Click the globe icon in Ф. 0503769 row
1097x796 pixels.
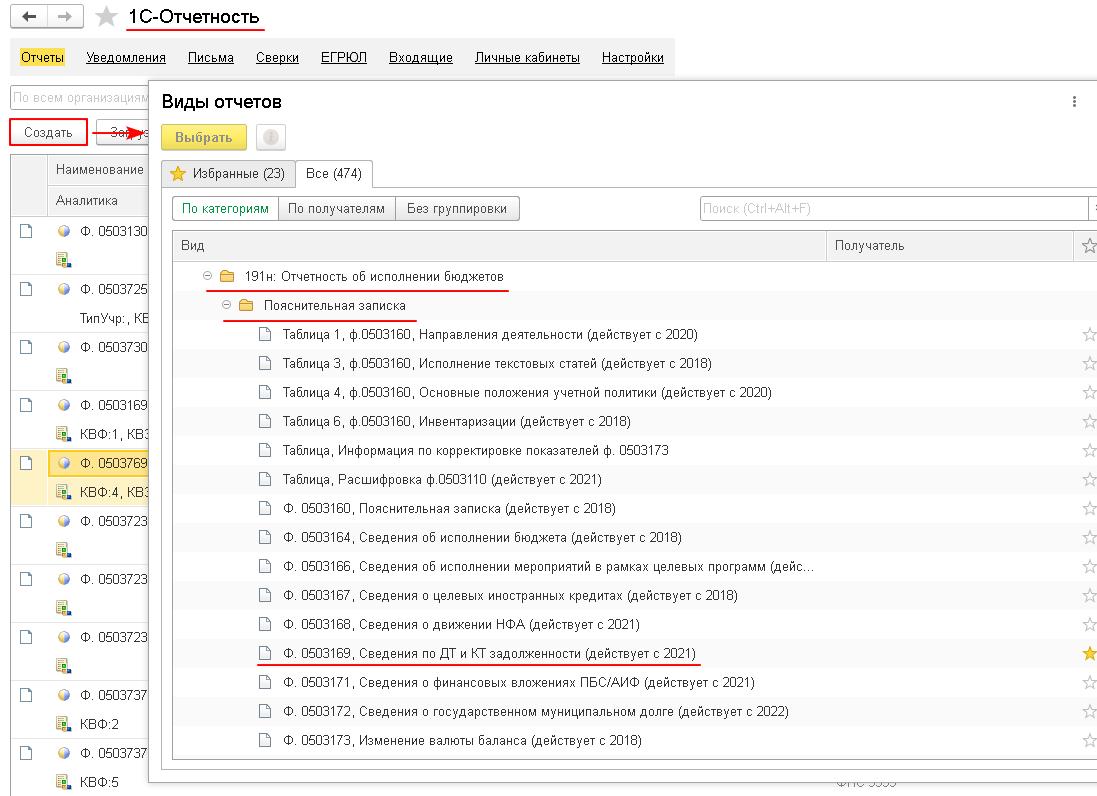pos(64,463)
